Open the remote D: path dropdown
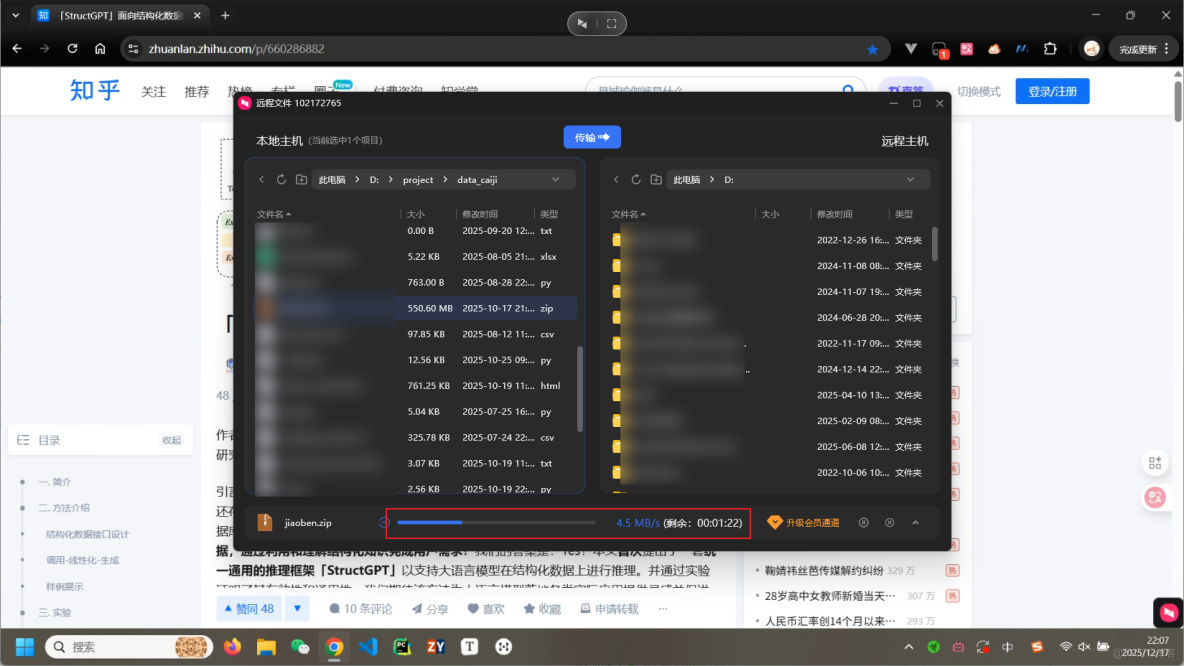1184x666 pixels. [910, 179]
